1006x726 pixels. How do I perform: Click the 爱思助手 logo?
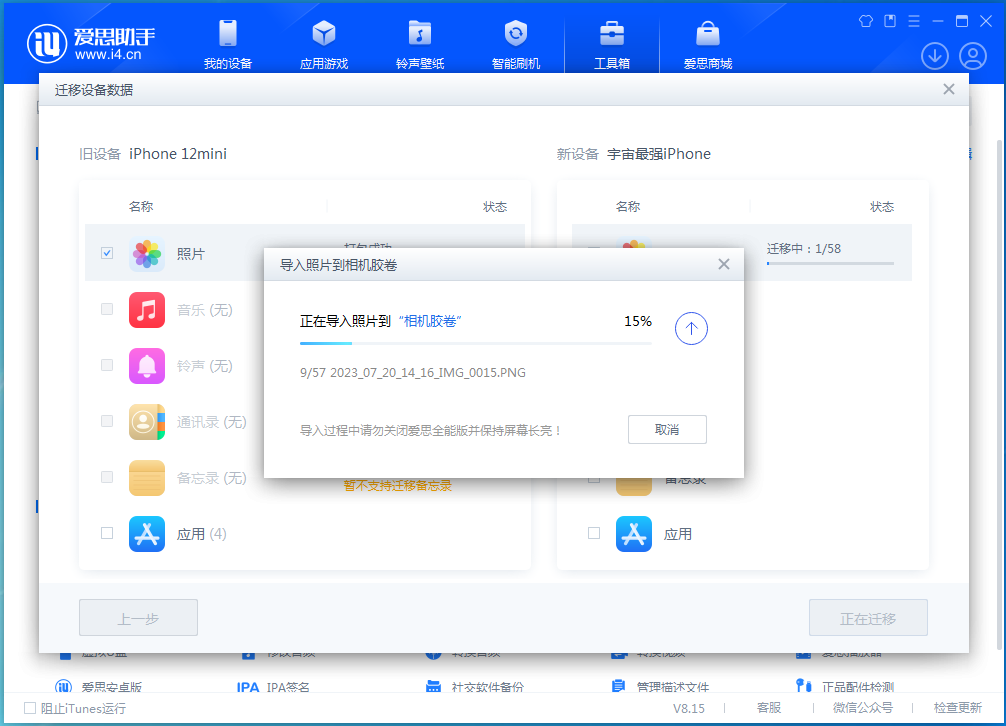point(91,44)
